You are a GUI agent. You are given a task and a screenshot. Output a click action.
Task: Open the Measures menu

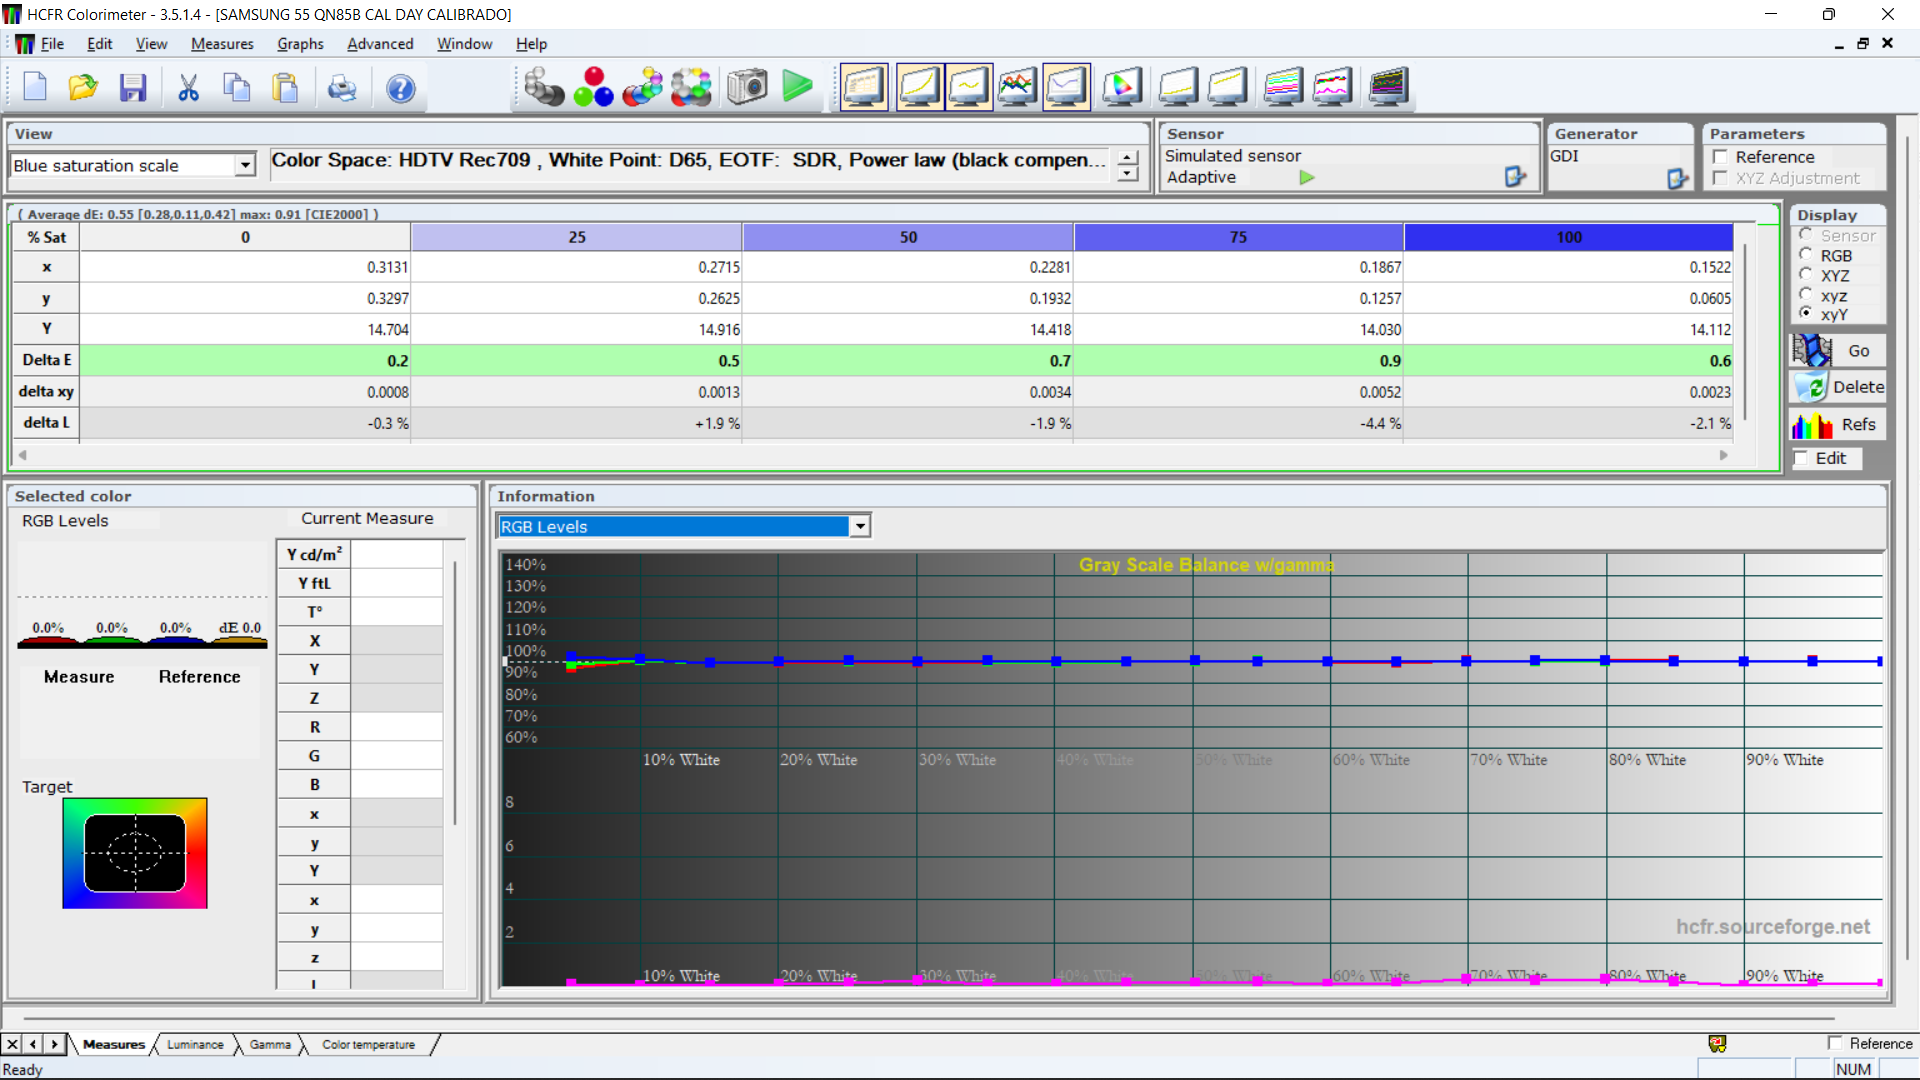[222, 44]
